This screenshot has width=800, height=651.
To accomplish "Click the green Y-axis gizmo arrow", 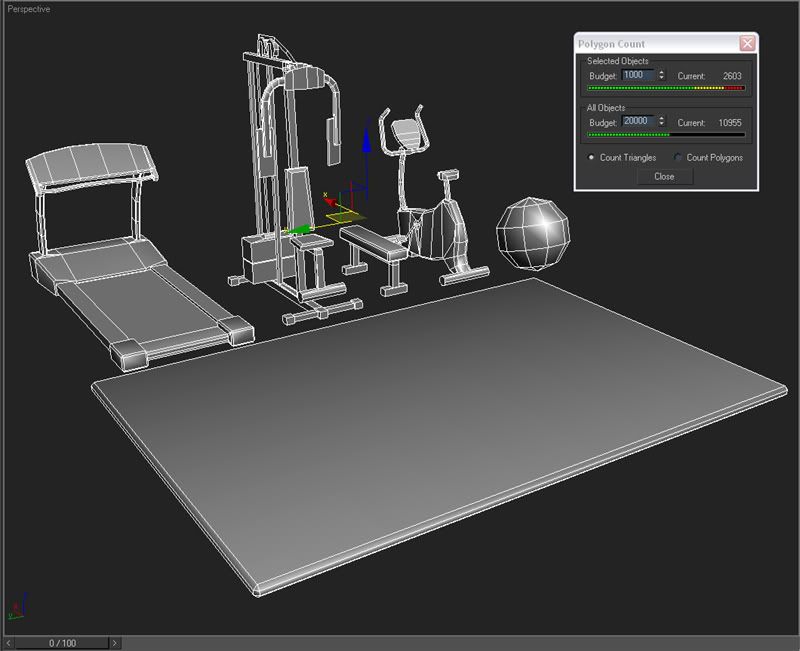I will (x=298, y=229).
